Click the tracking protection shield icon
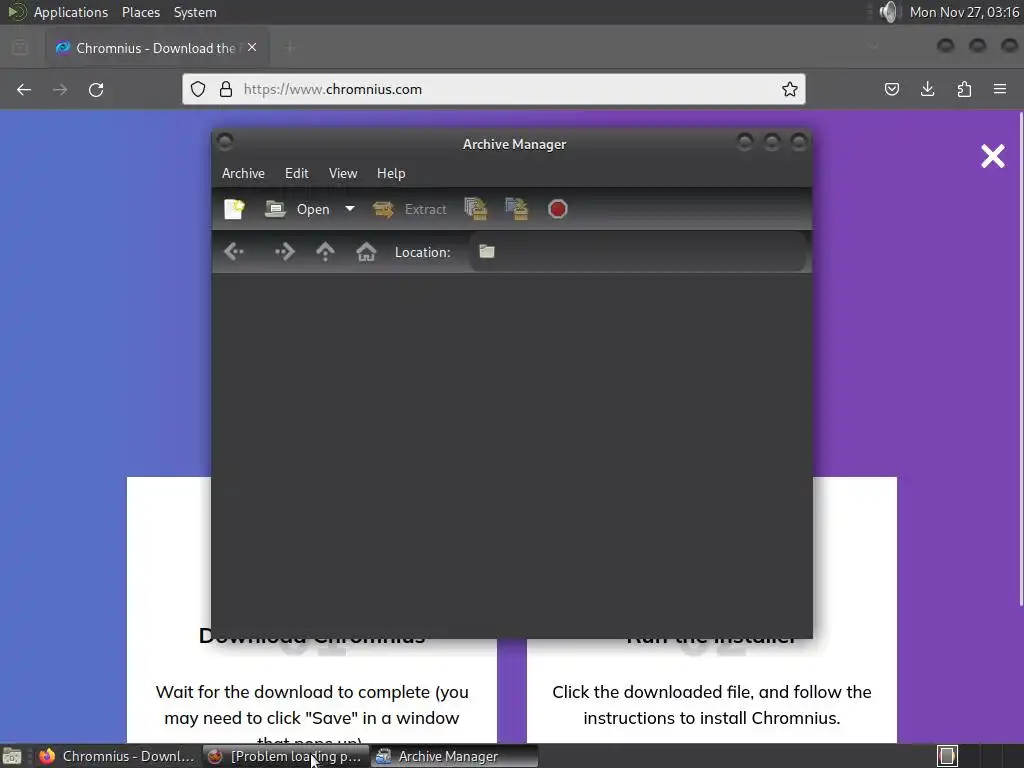Viewport: 1024px width, 768px height. [x=198, y=89]
